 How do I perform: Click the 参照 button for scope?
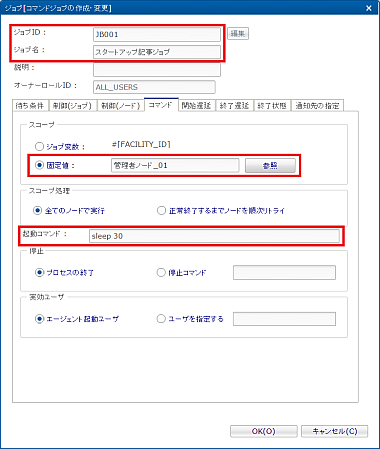pyautogui.click(x=270, y=166)
